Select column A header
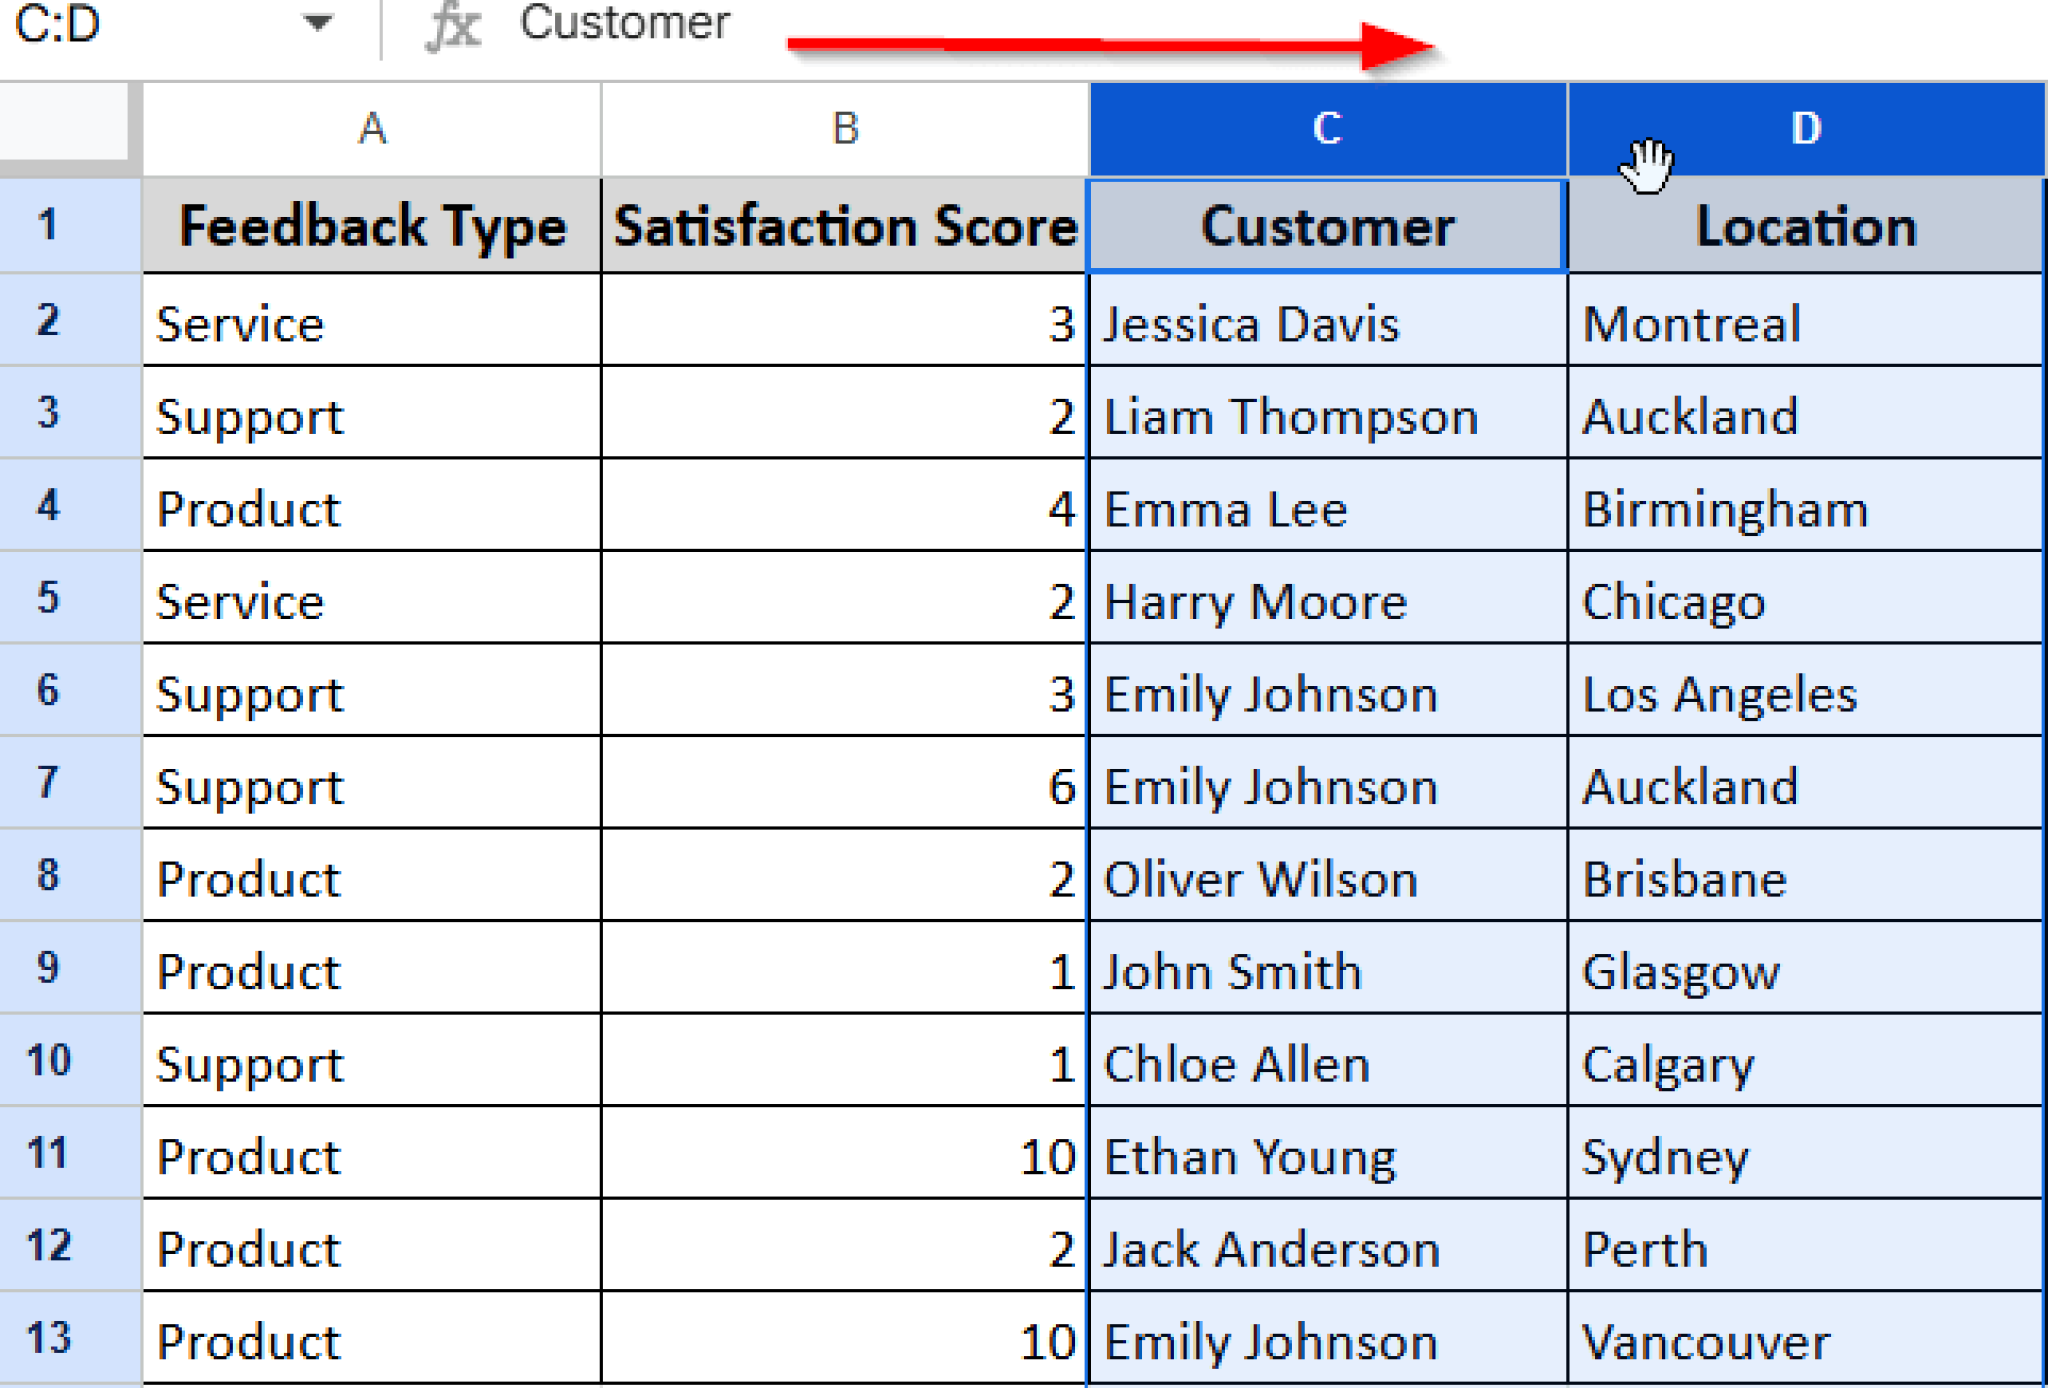Screen dimensions: 2048x1388 (x=370, y=127)
